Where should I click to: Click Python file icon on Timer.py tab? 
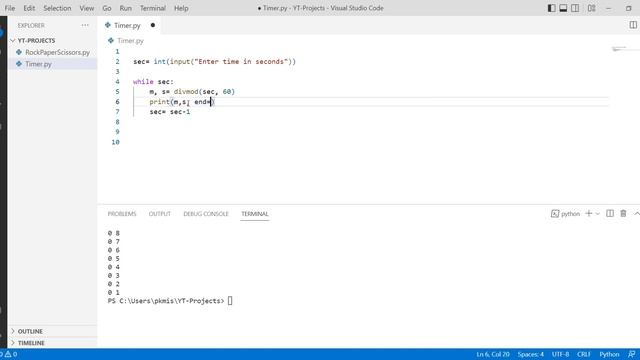108,25
